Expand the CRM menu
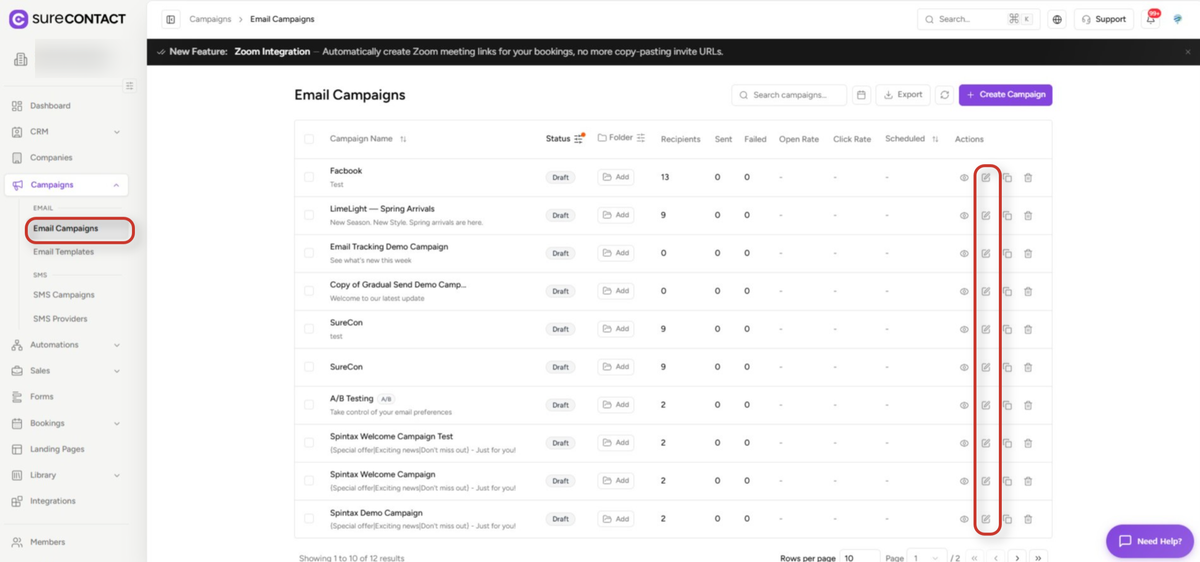The height and width of the screenshot is (562, 1200). point(117,132)
